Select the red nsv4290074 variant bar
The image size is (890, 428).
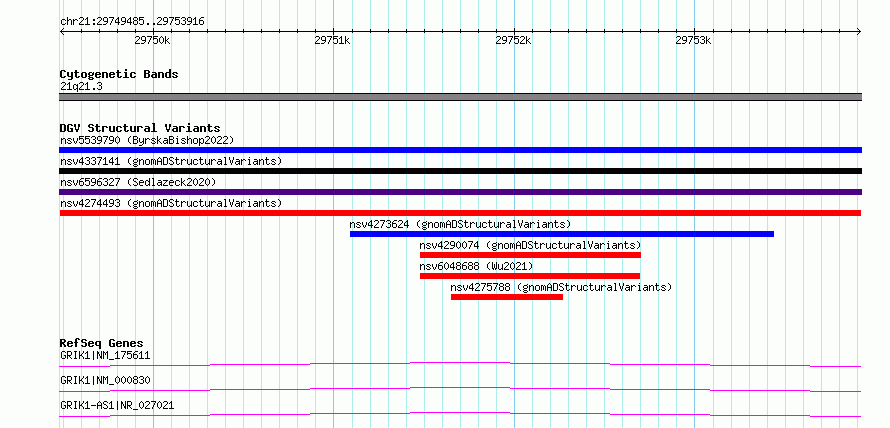(530, 255)
